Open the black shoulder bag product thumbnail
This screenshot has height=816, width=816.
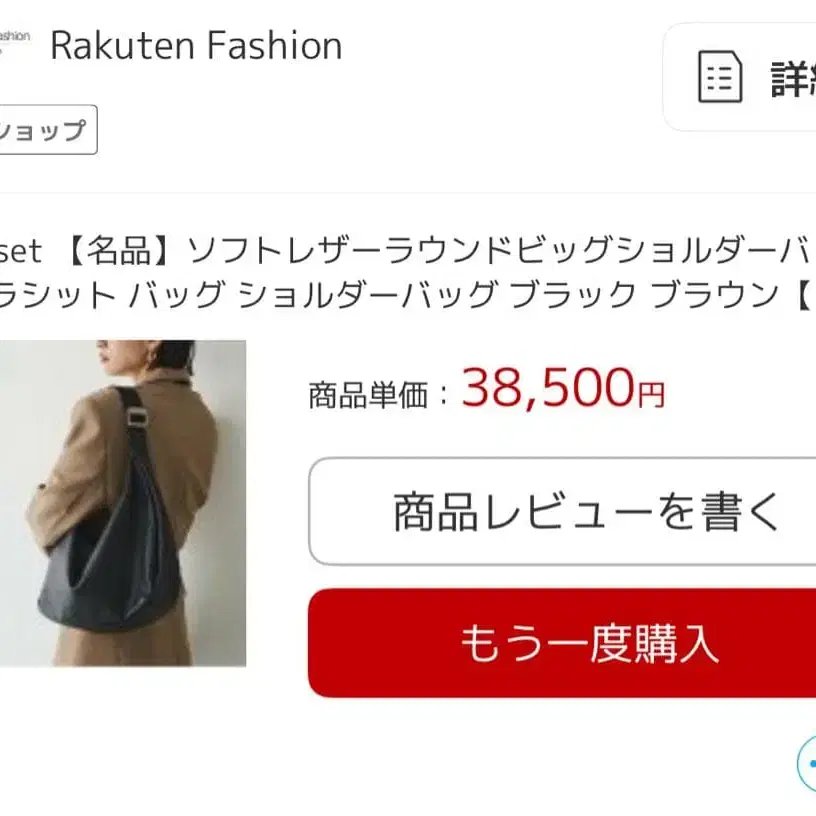click(123, 503)
